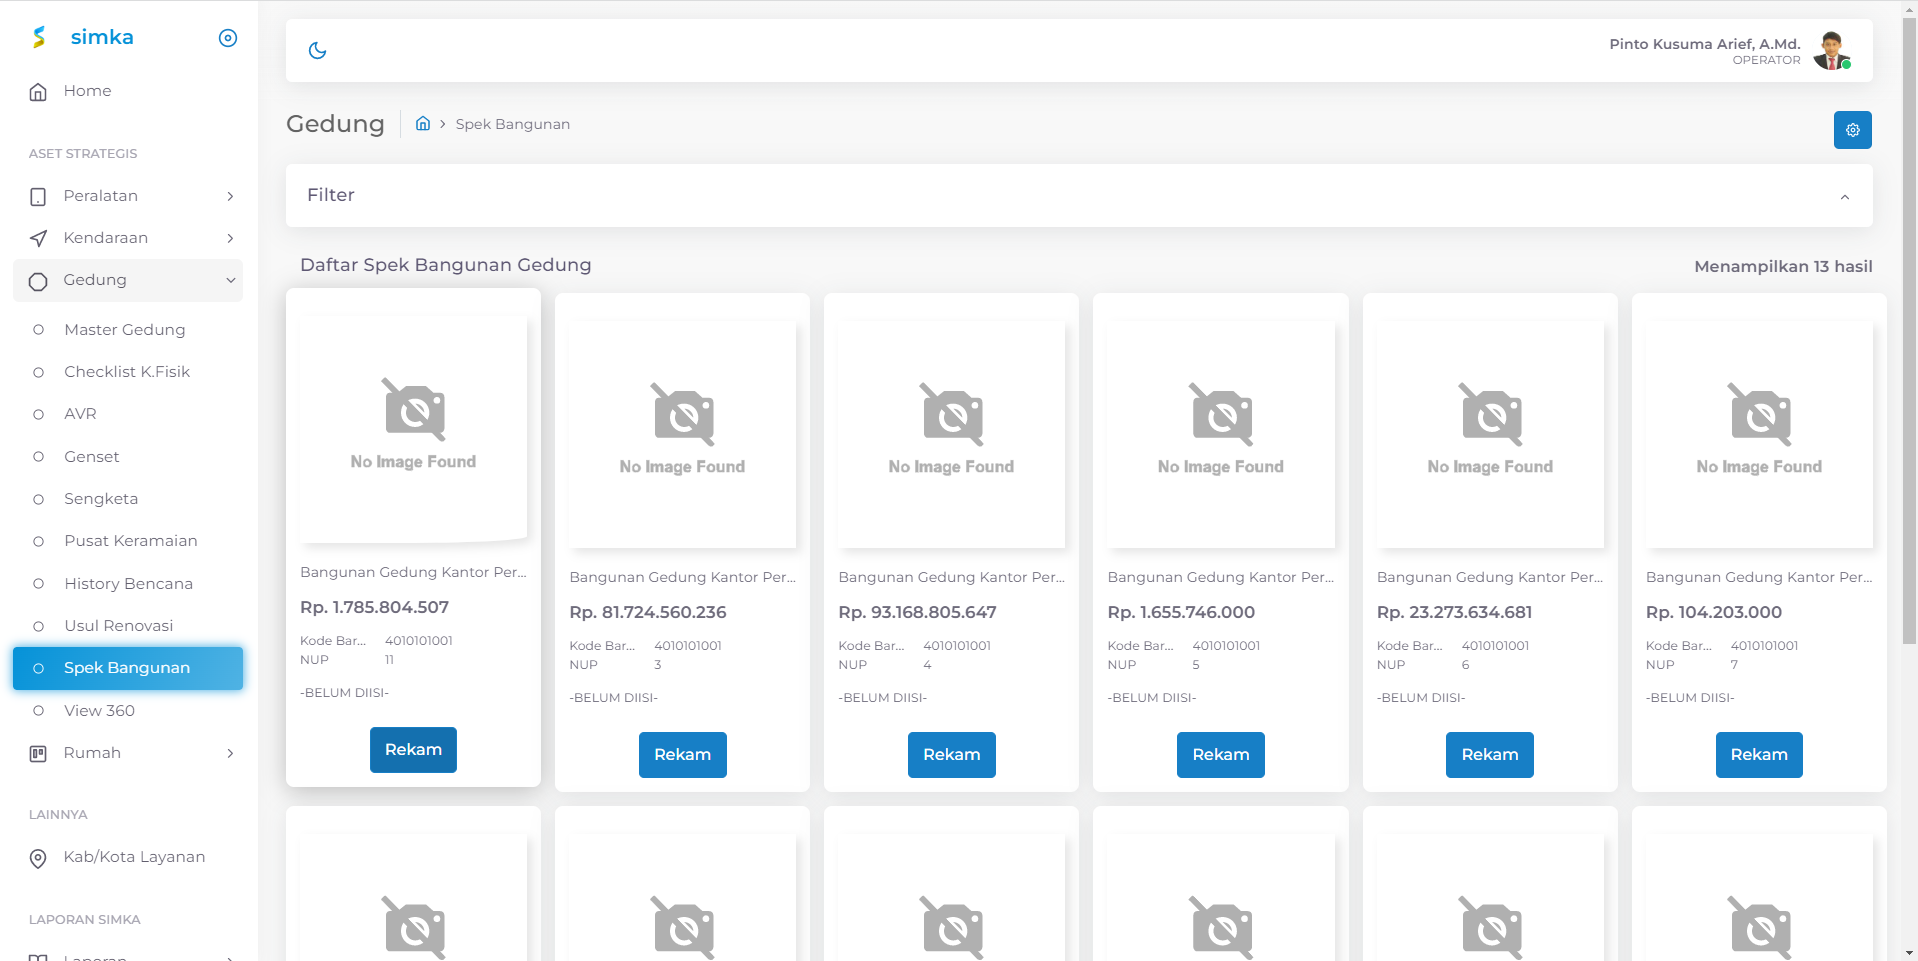This screenshot has height=961, width=1918.
Task: Collapse the Filter panel chevron
Action: (1844, 197)
